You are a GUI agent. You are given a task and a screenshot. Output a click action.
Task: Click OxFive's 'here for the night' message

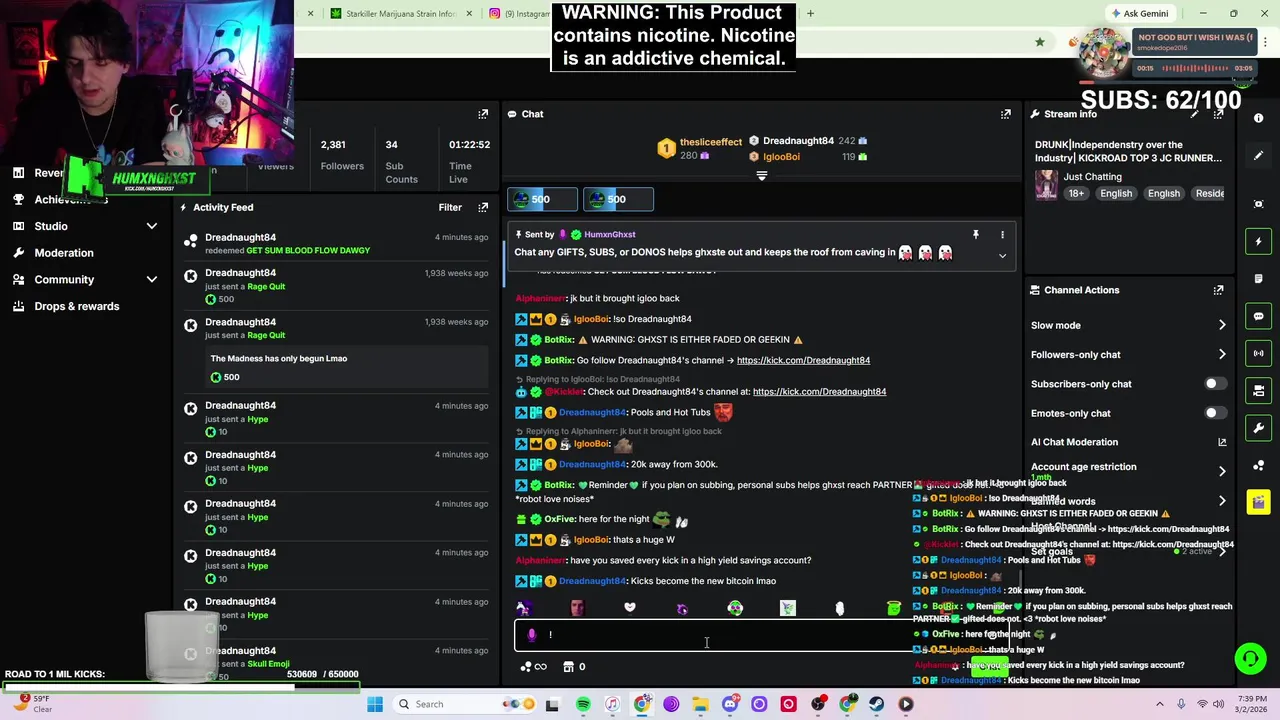point(600,519)
